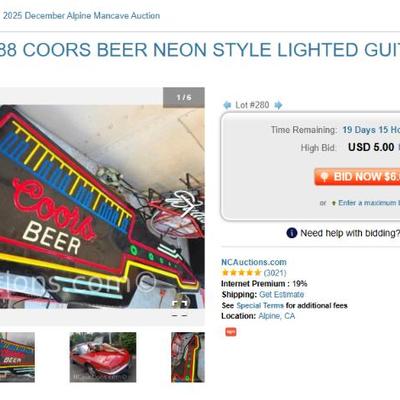Open NCAuctions.com seller link

point(254,262)
